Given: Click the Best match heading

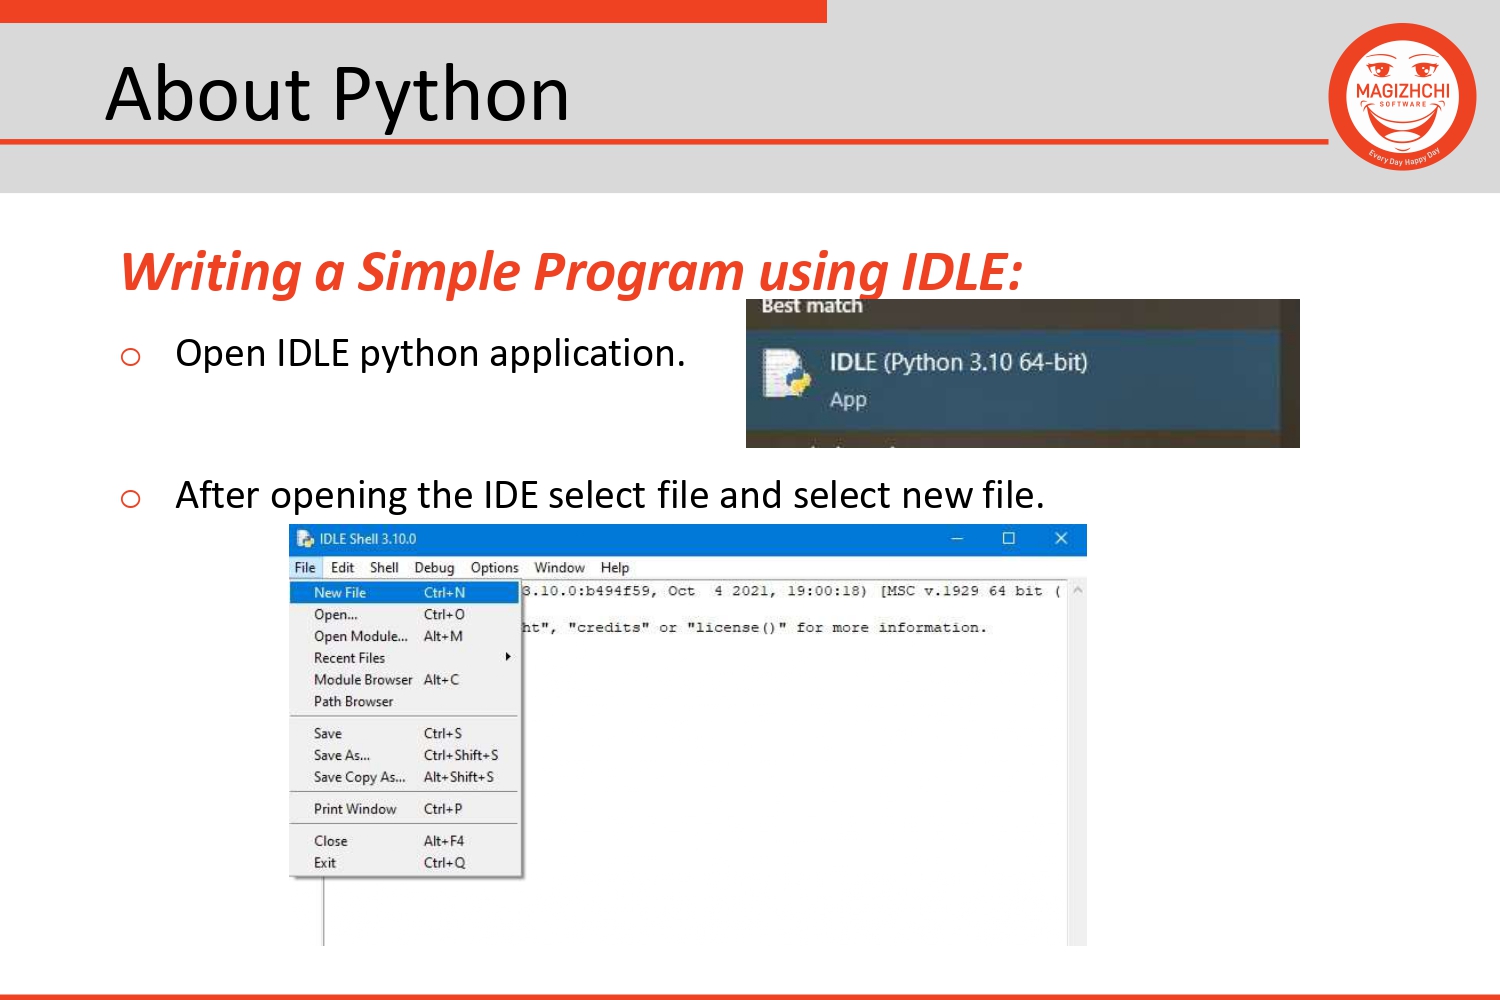Looking at the screenshot, I should pyautogui.click(x=812, y=306).
